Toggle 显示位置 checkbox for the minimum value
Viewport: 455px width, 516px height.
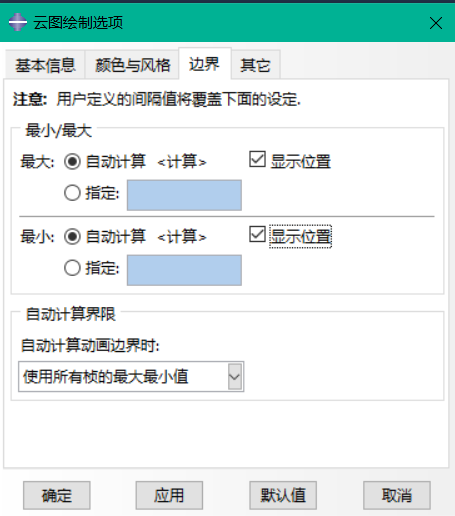pyautogui.click(x=257, y=234)
